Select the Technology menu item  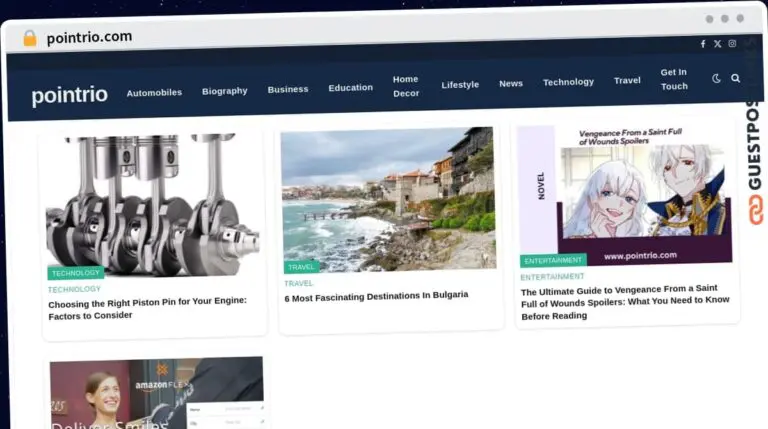click(568, 82)
